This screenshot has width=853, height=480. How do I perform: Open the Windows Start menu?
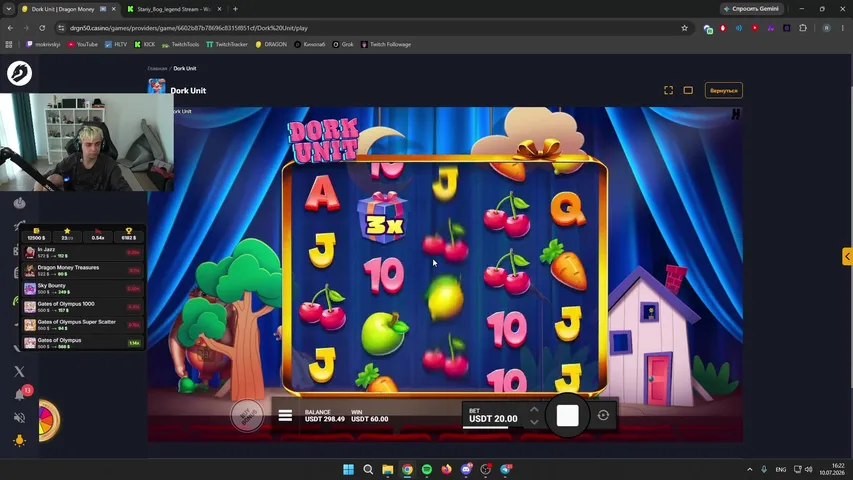pyautogui.click(x=349, y=469)
